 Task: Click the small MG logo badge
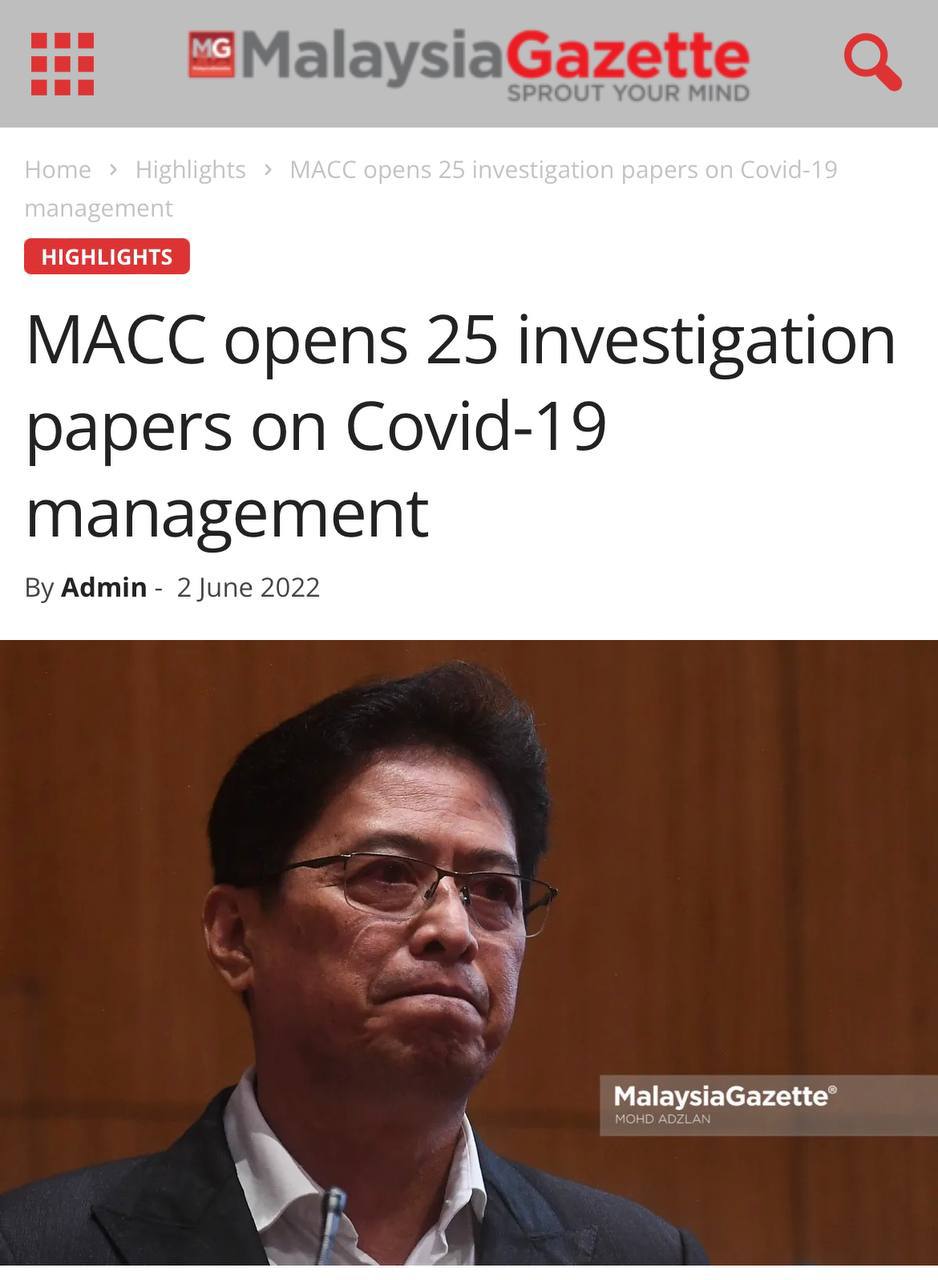click(211, 54)
